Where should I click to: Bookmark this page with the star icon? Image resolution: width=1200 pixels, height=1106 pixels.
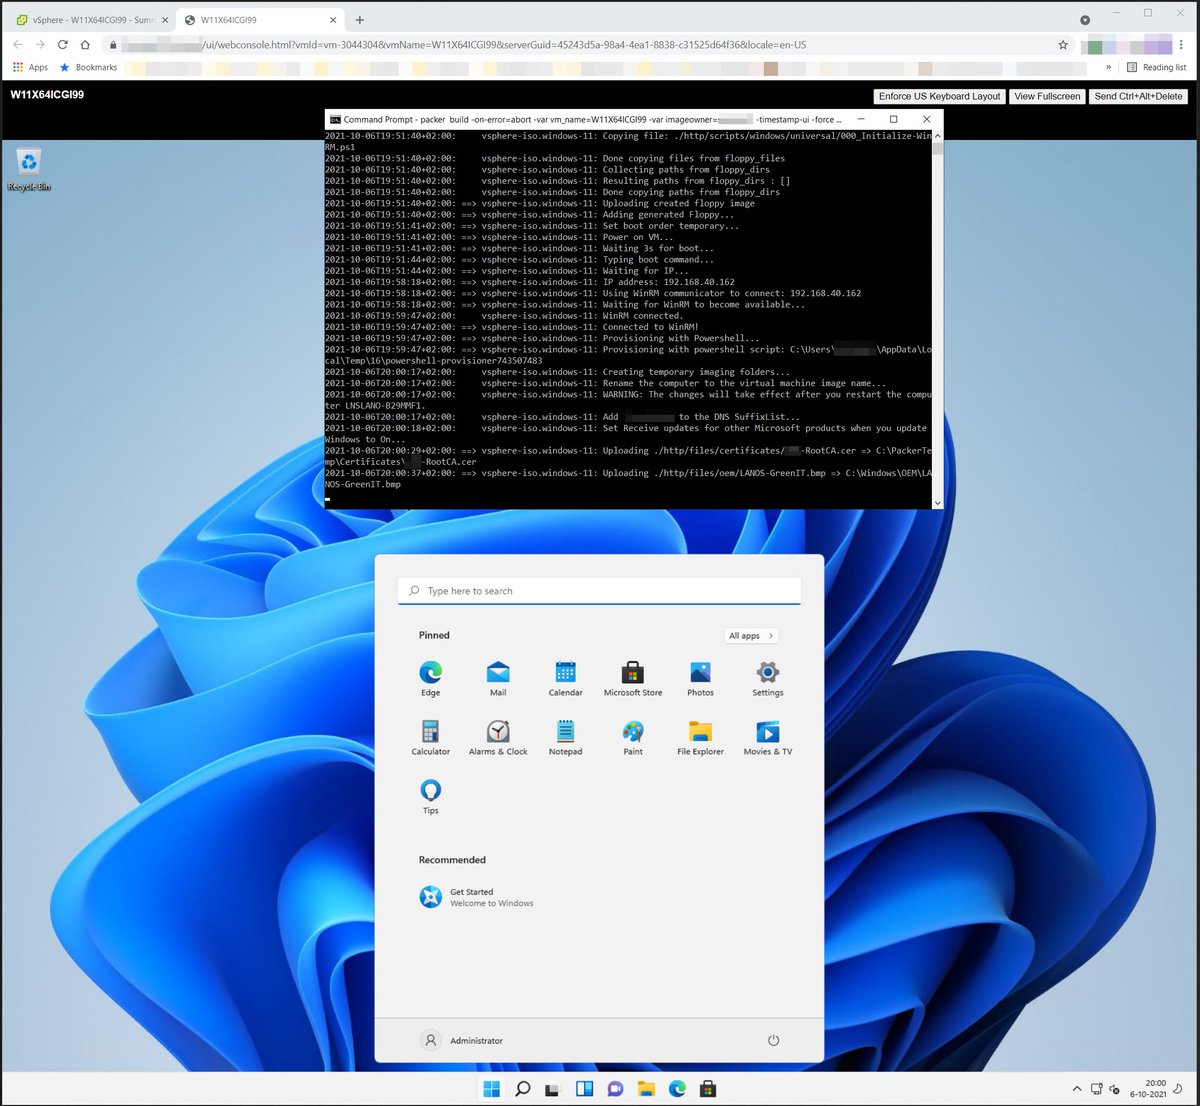(1063, 45)
